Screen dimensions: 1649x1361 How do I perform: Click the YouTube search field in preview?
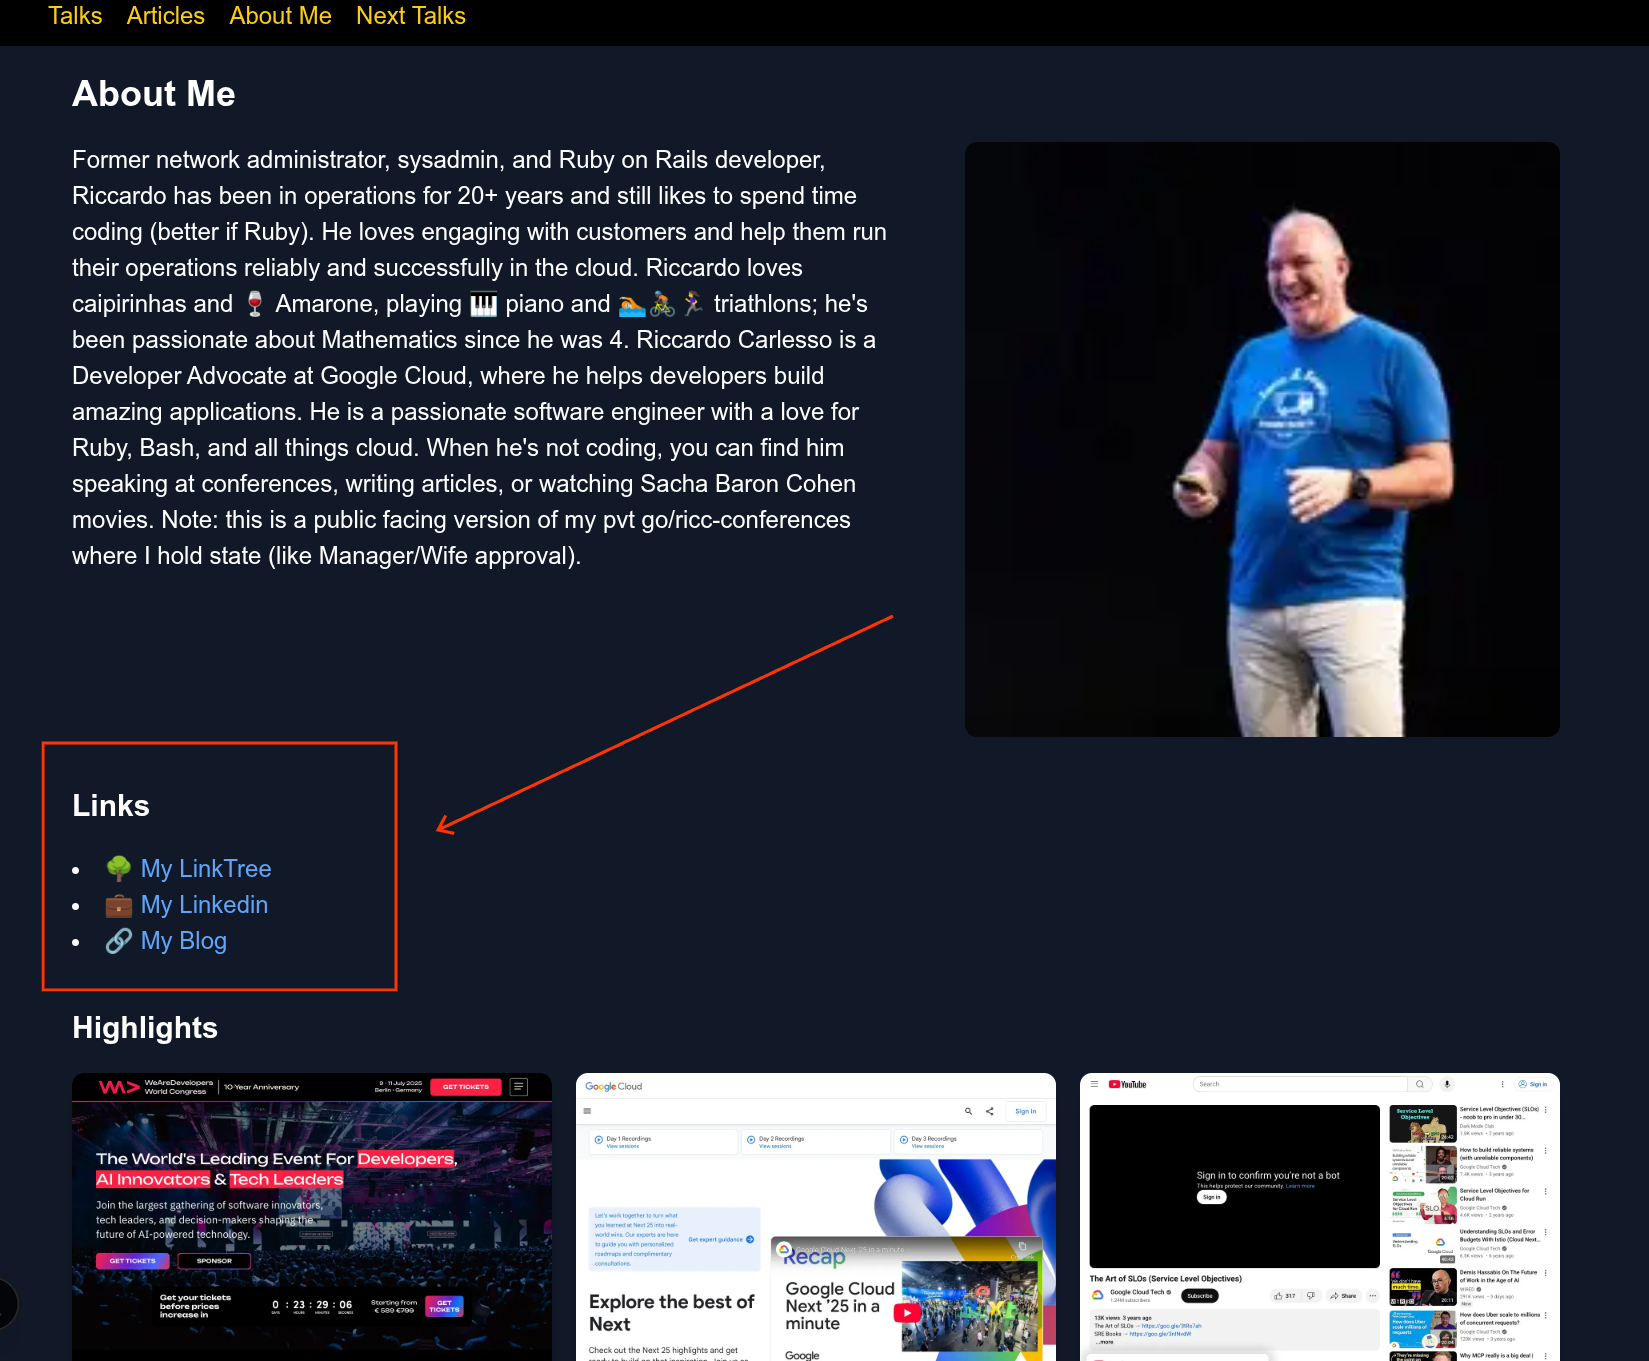(1300, 1084)
